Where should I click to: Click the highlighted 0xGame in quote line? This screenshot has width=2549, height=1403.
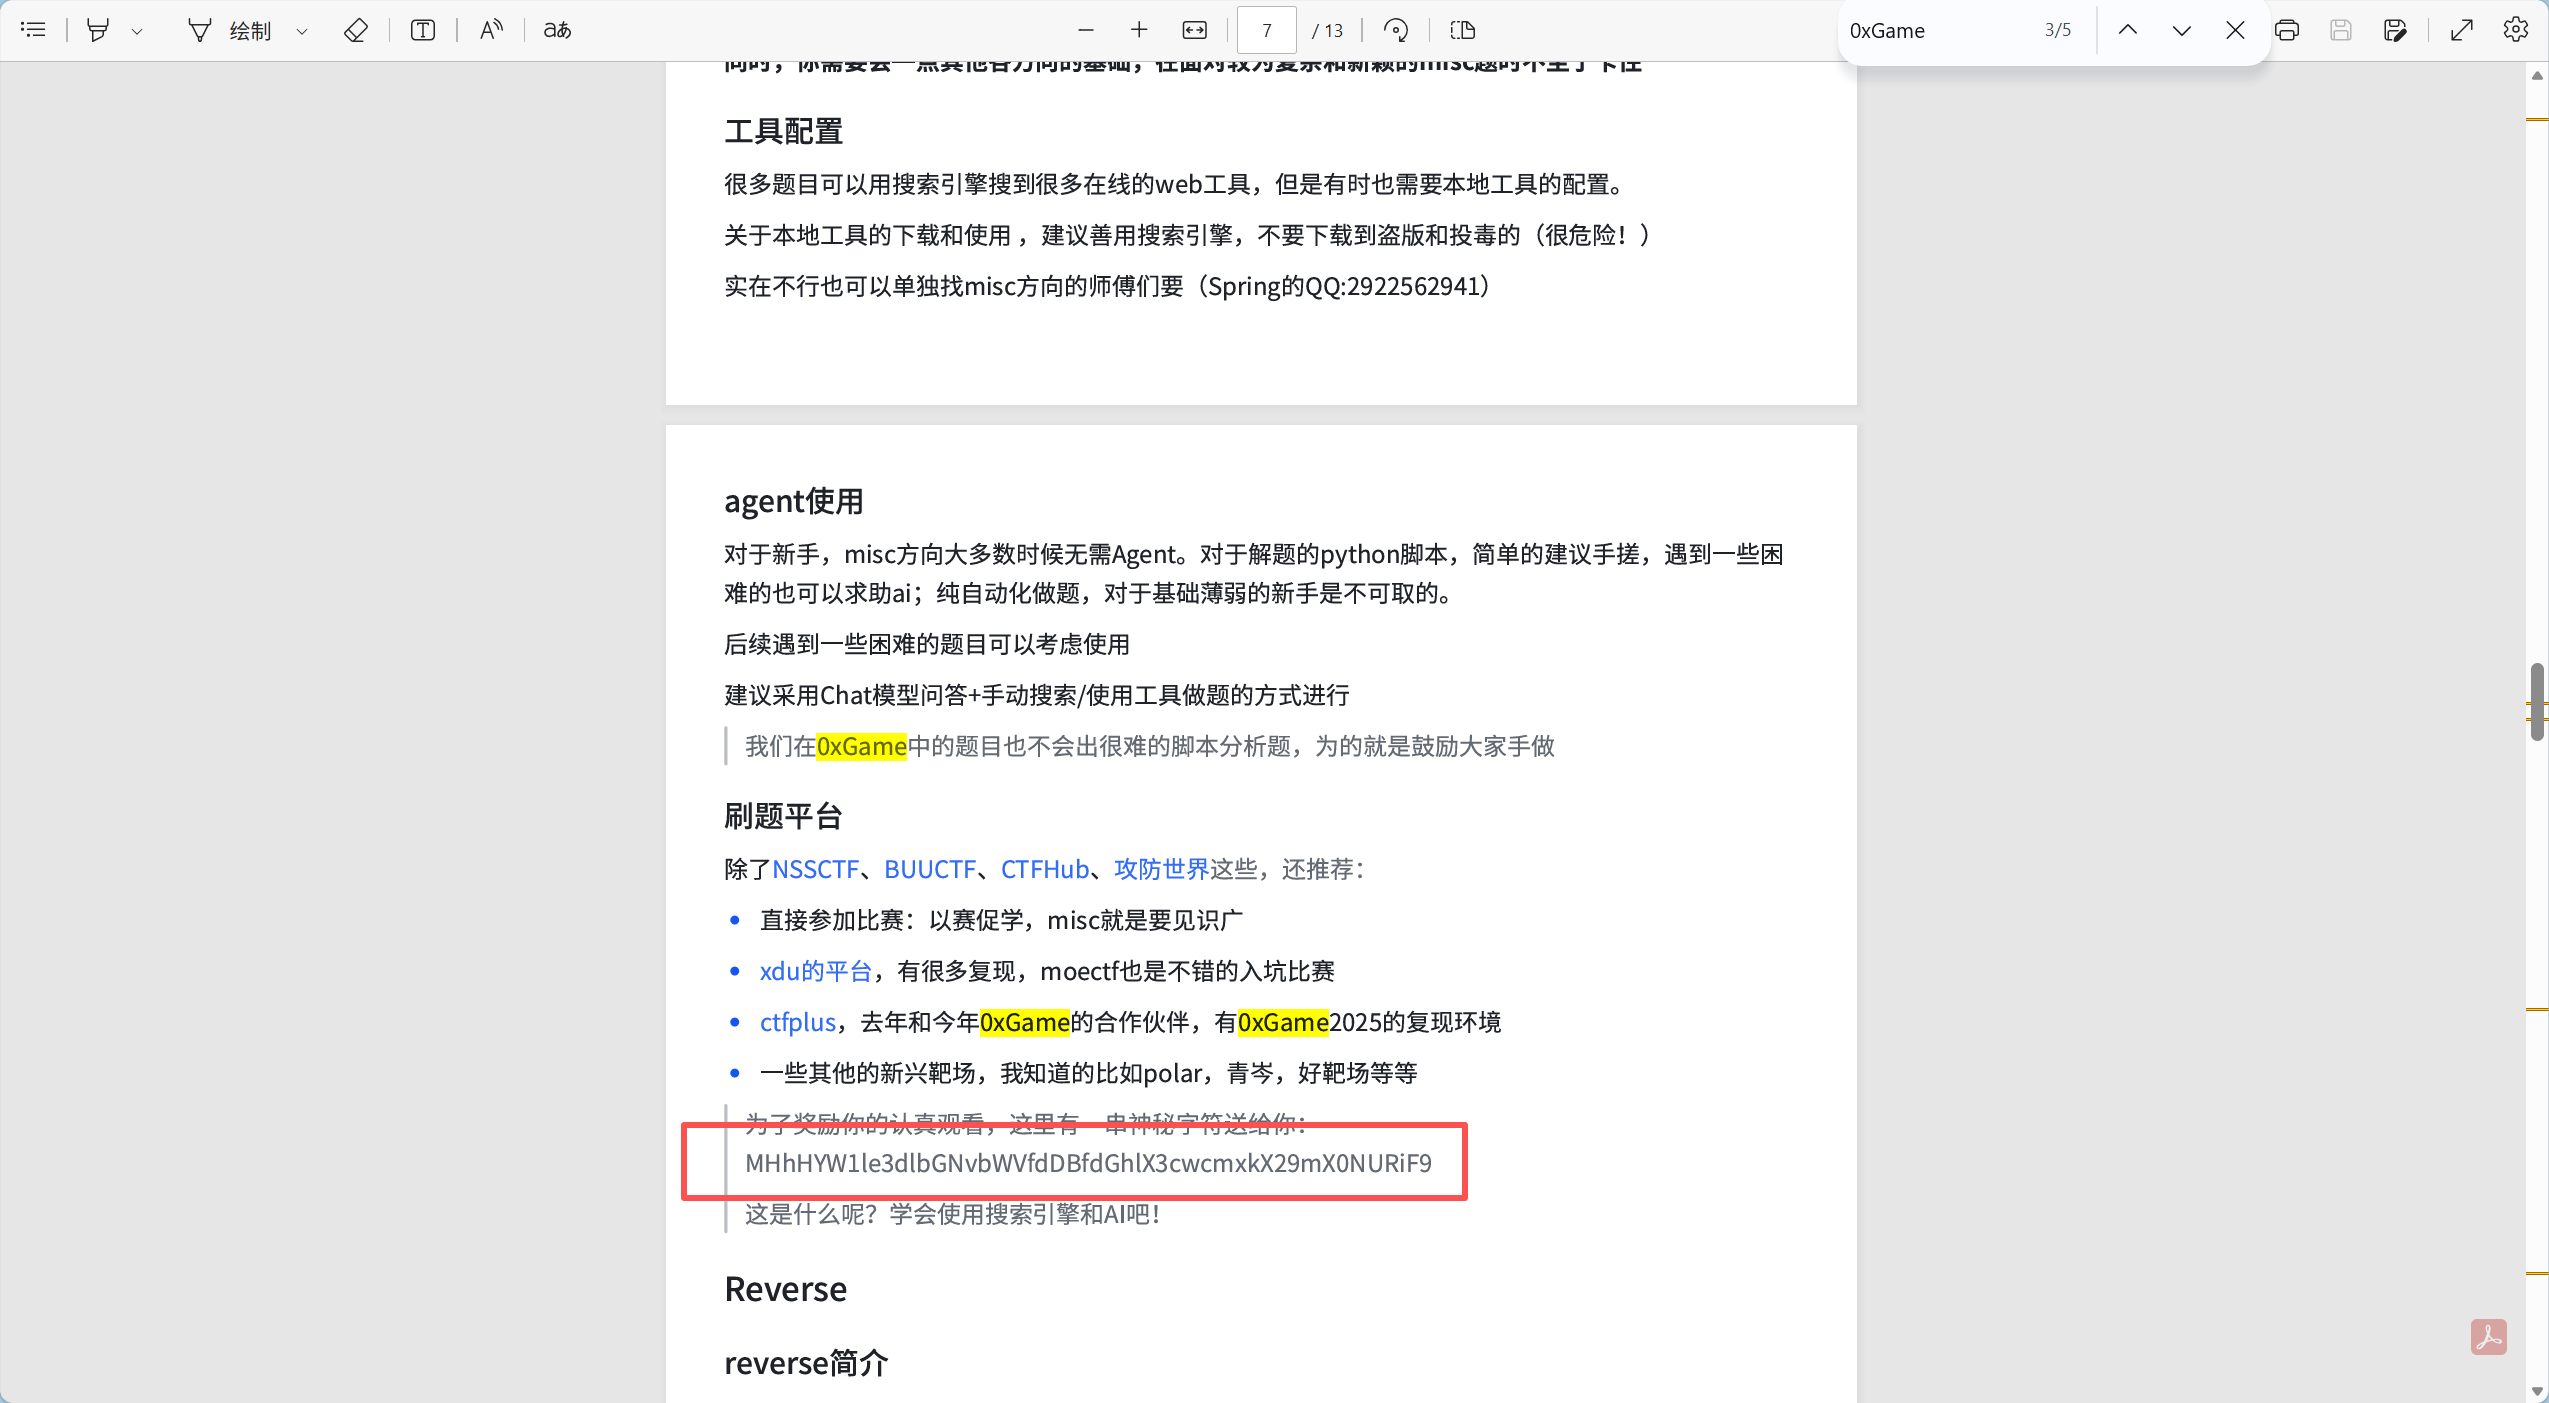861,746
